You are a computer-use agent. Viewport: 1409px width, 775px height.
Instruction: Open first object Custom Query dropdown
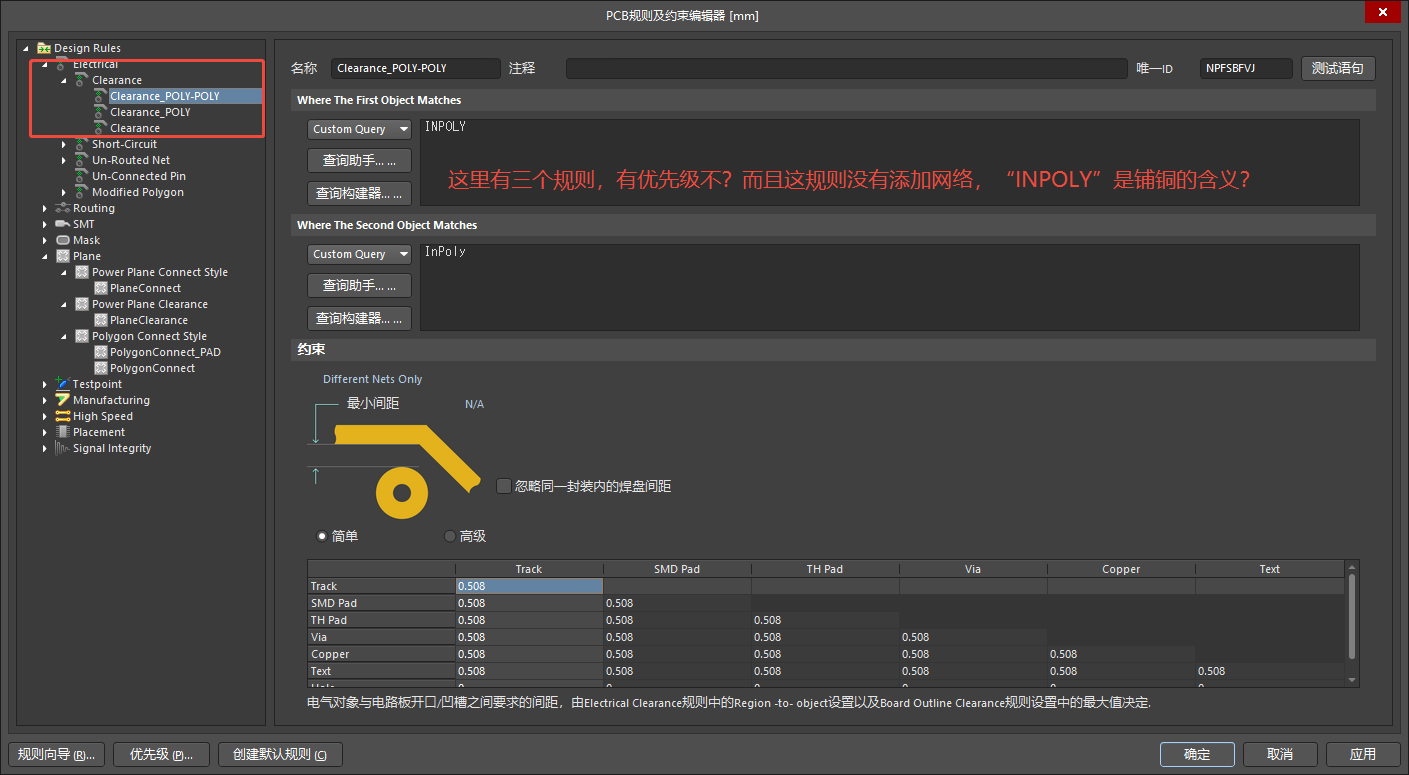359,129
